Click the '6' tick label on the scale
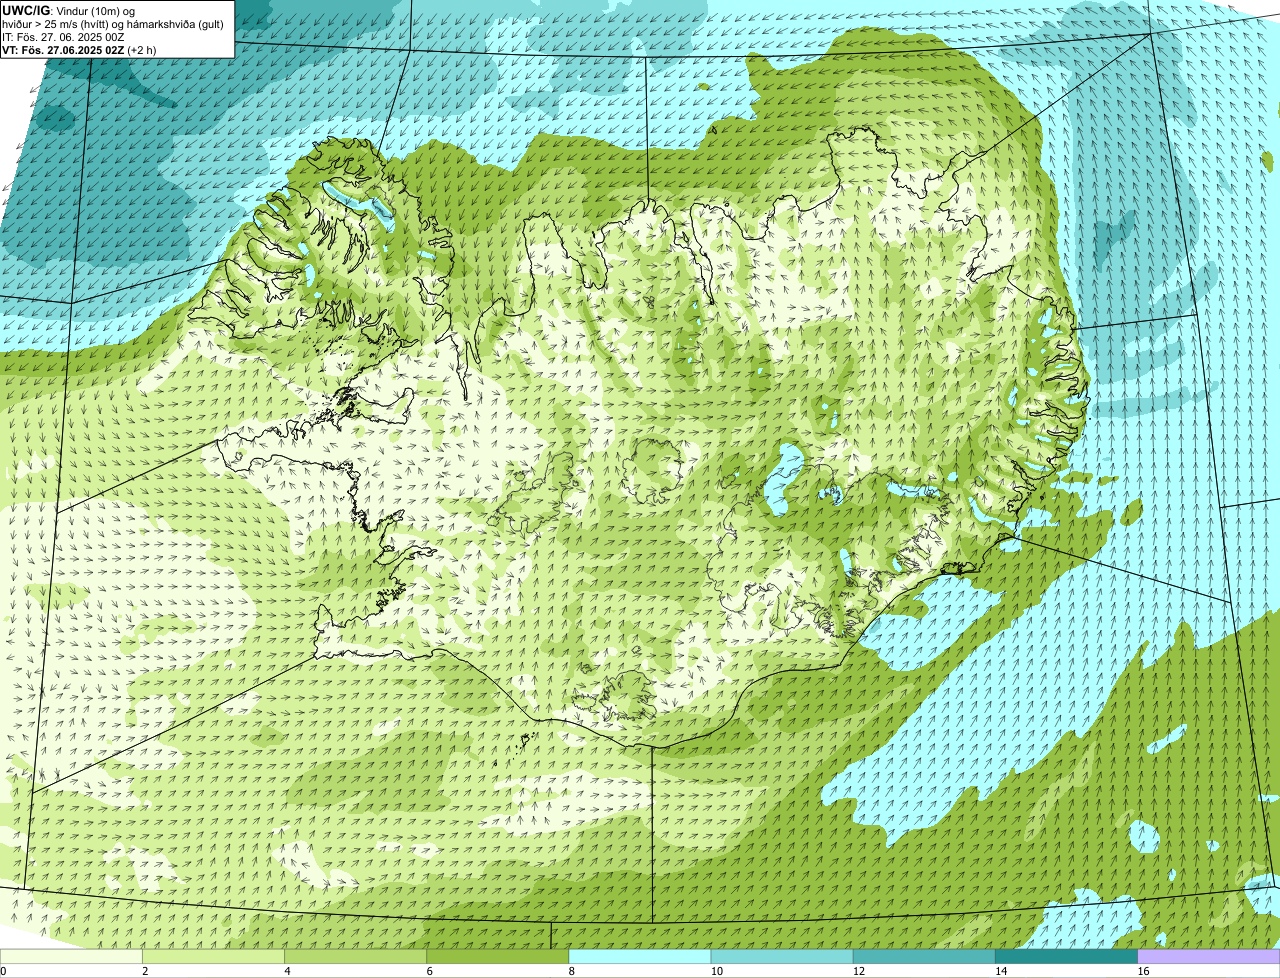Image resolution: width=1280 pixels, height=978 pixels. pos(429,971)
